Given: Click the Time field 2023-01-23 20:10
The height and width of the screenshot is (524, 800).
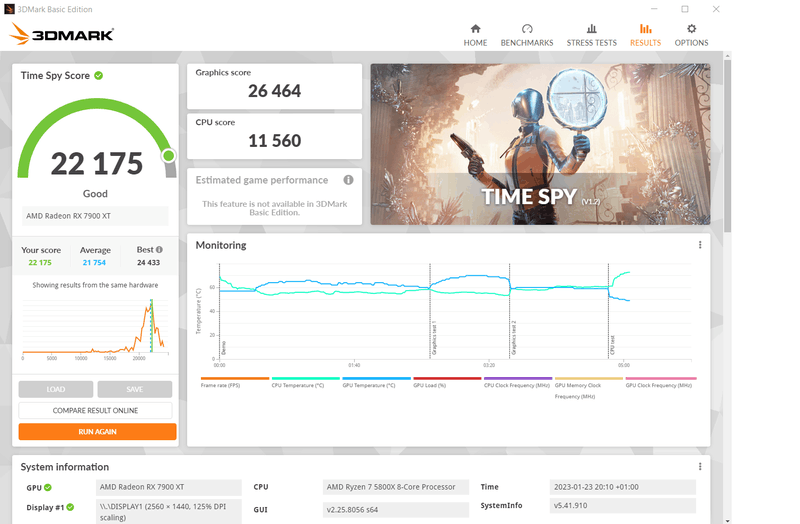Looking at the screenshot, I should [622, 487].
